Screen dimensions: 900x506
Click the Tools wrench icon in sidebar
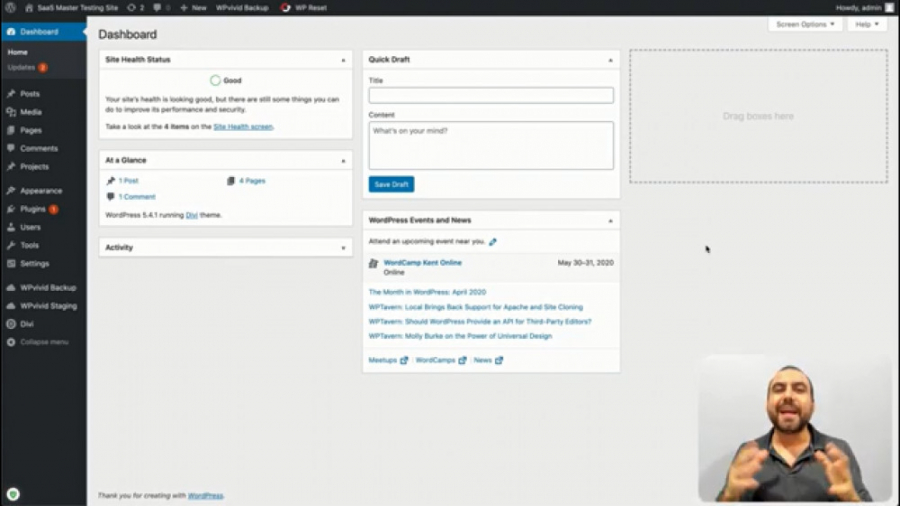(x=11, y=245)
